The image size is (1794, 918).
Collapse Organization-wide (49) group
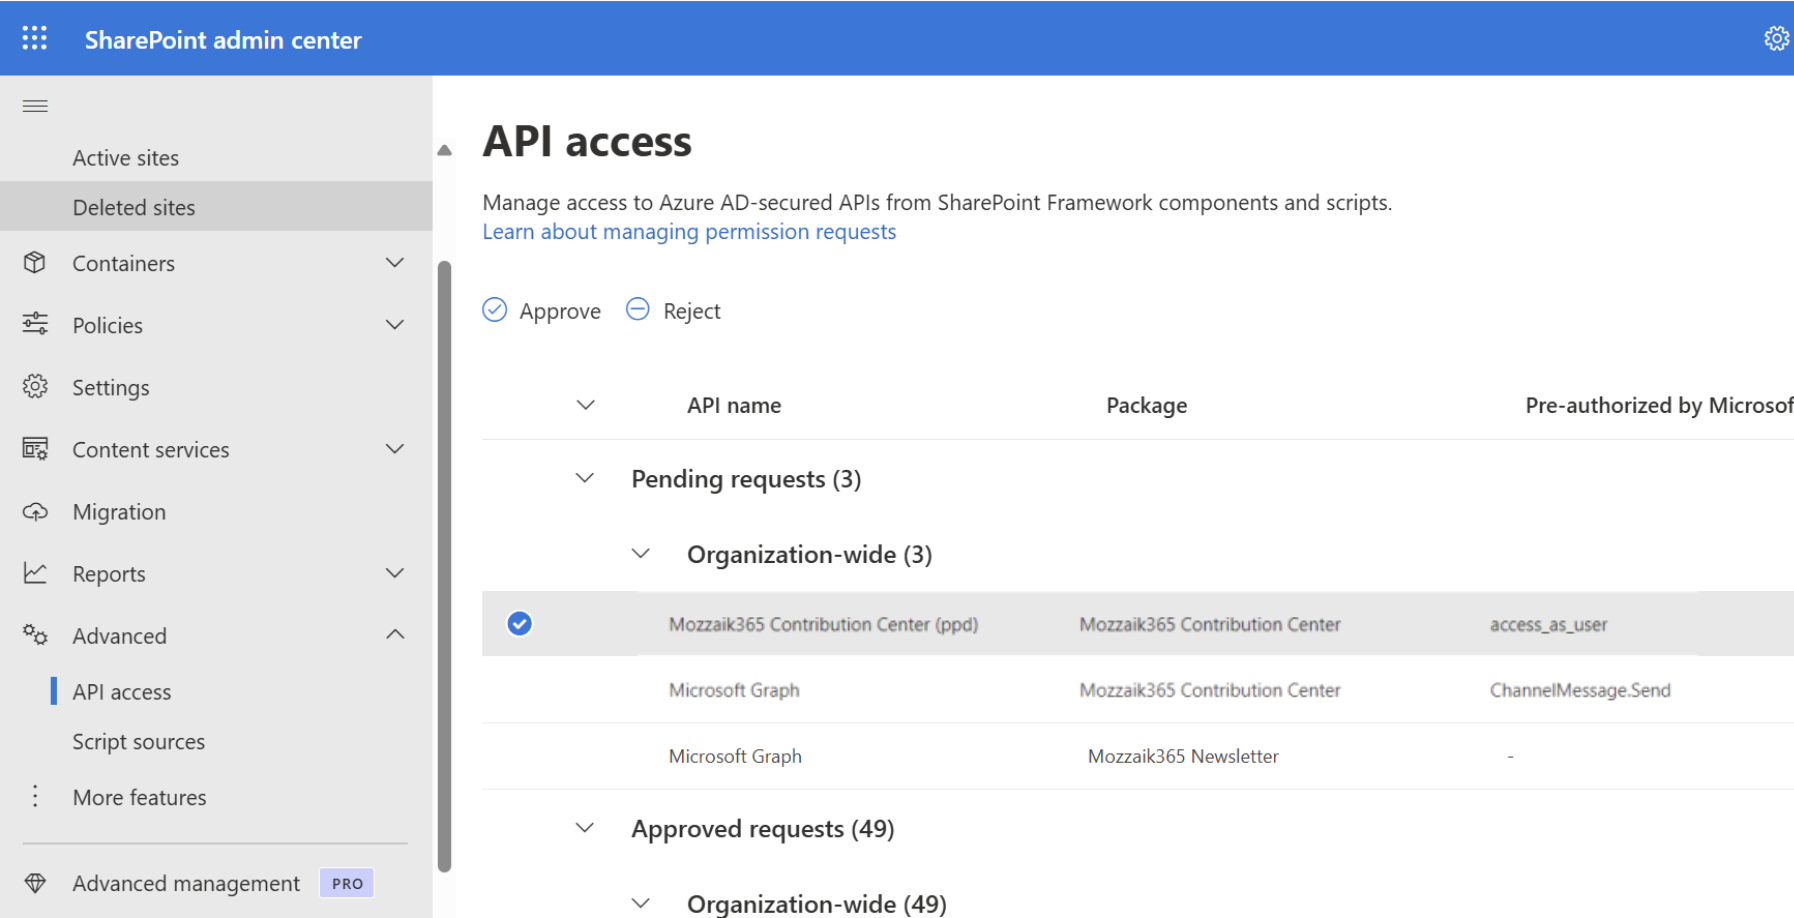tap(641, 903)
